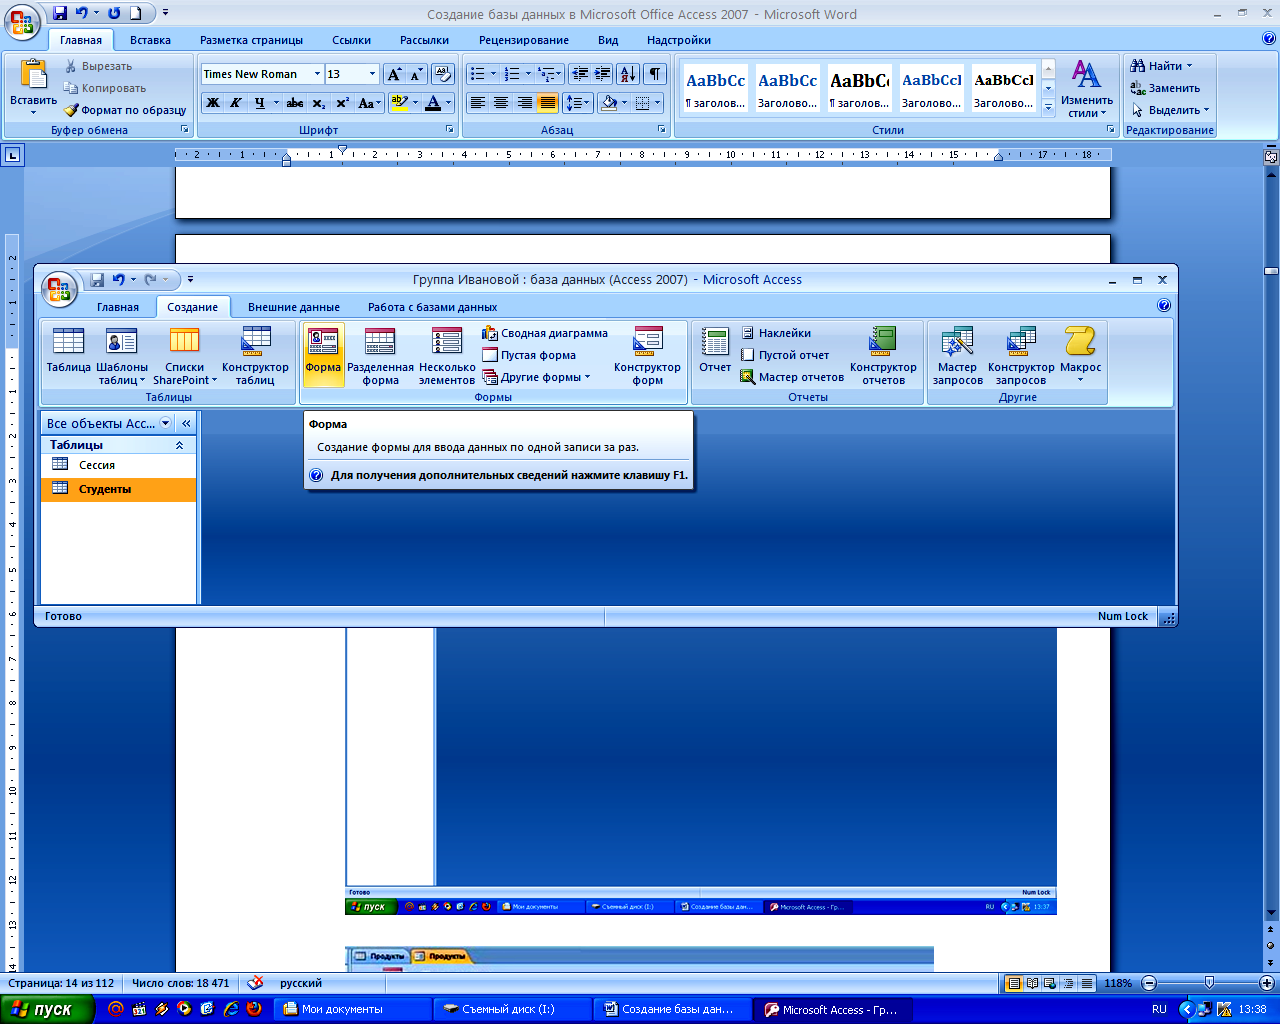Open the font size dropdown showing 13
1280x1024 pixels.
(373, 74)
